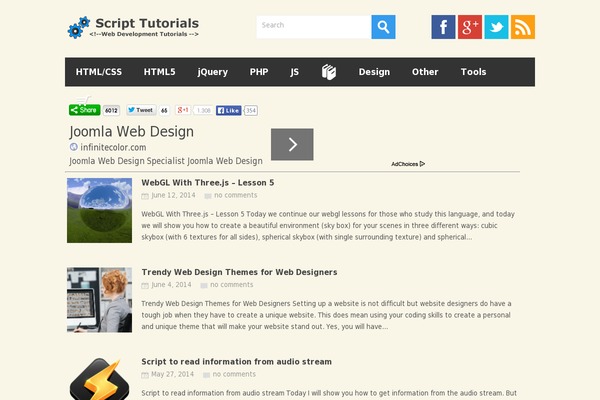This screenshot has width=600, height=400.
Task: Click the green Share button
Action: pos(85,110)
